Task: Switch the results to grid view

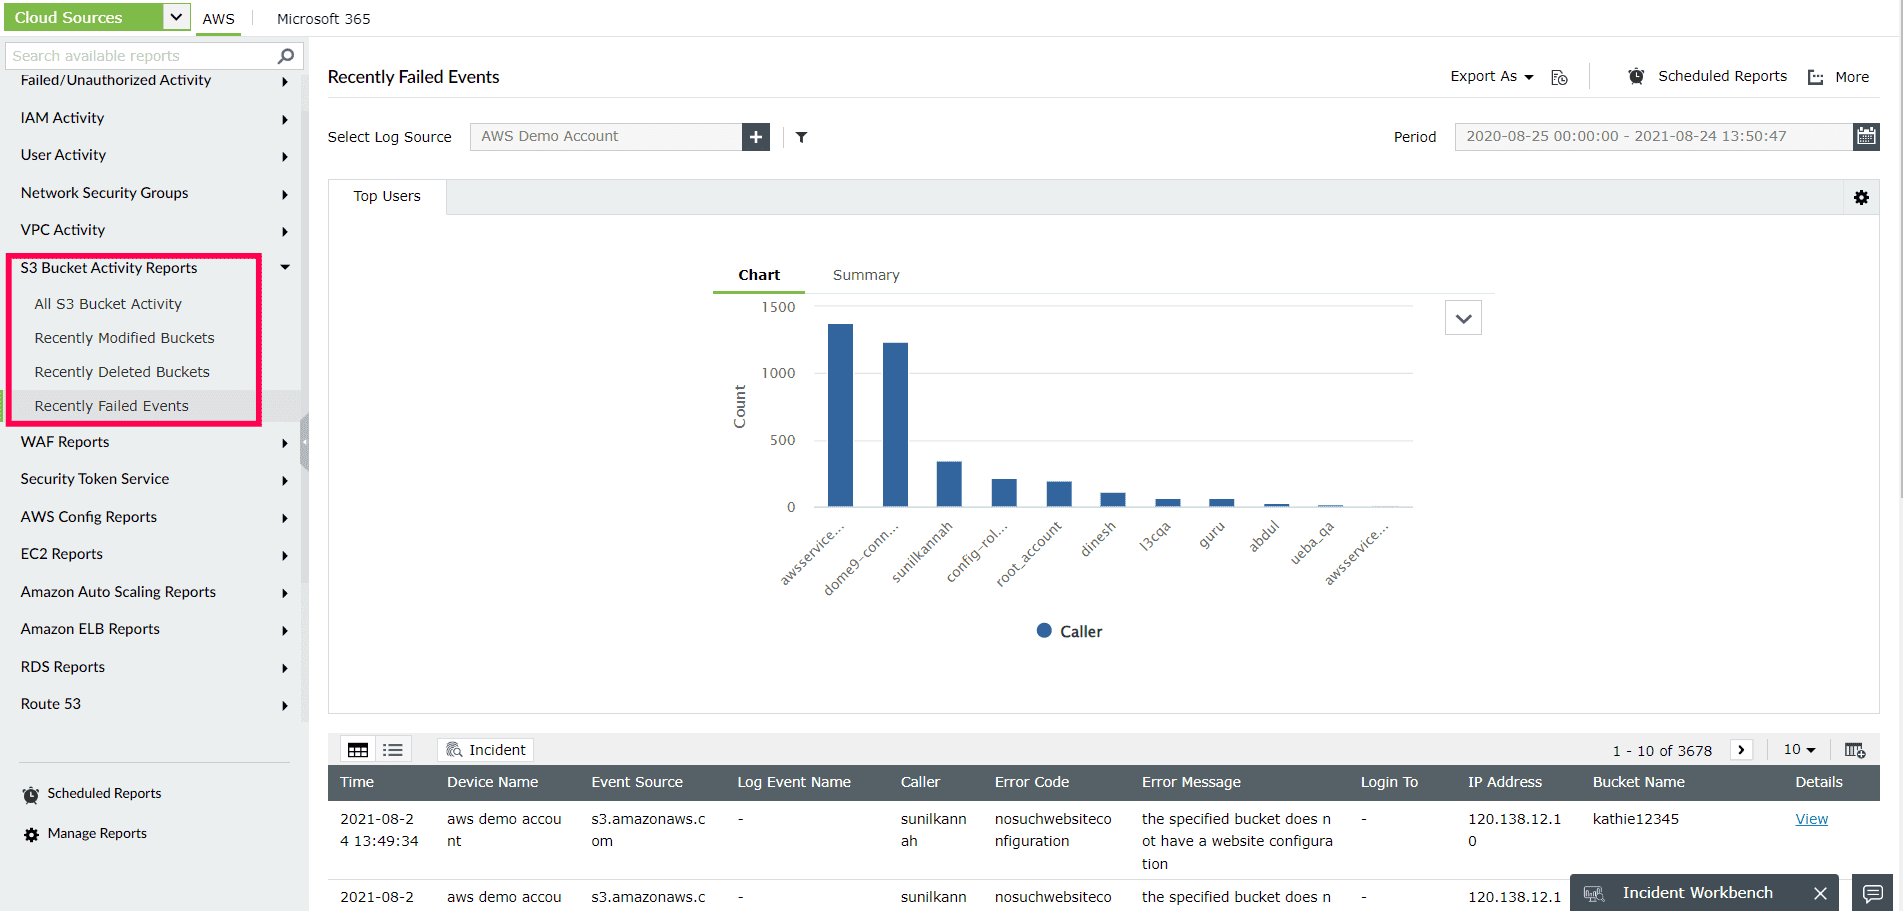Action: (357, 749)
